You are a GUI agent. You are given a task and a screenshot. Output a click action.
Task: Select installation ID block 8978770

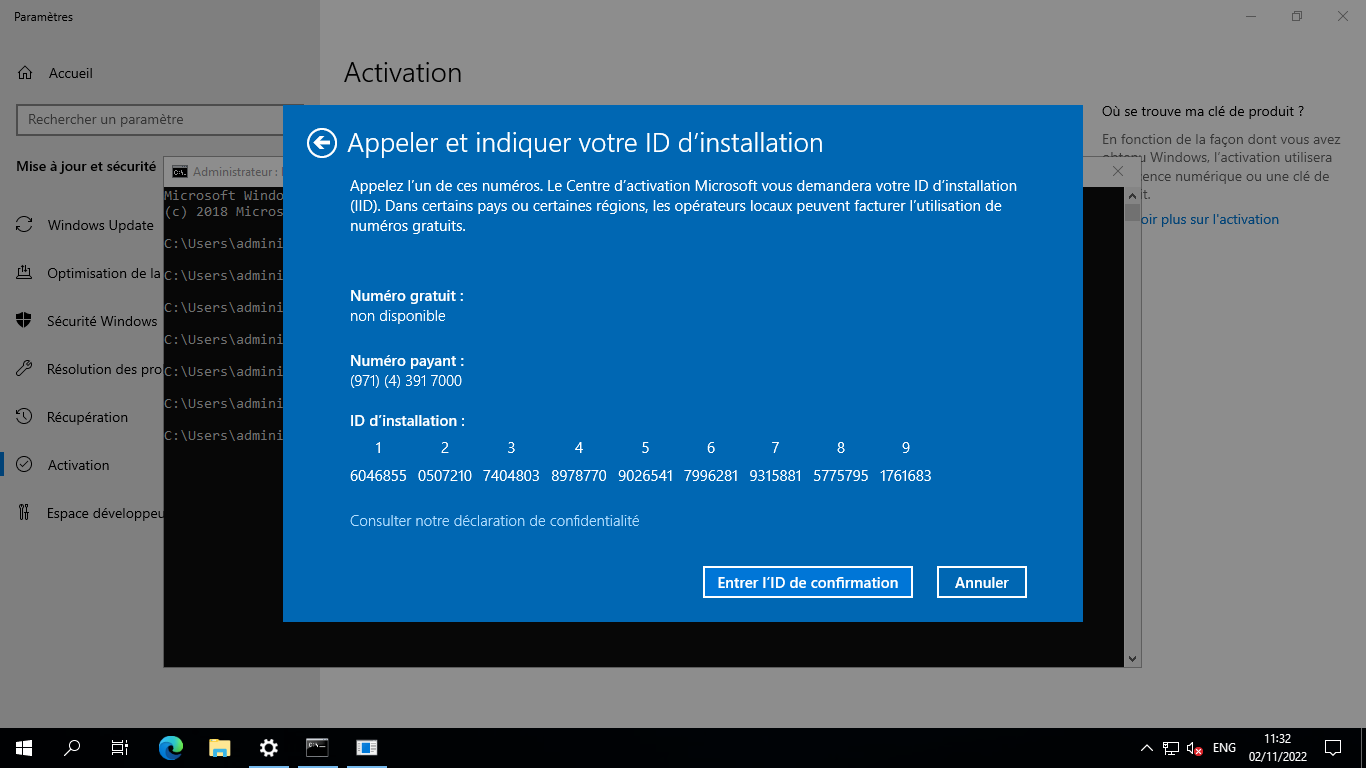pos(579,476)
